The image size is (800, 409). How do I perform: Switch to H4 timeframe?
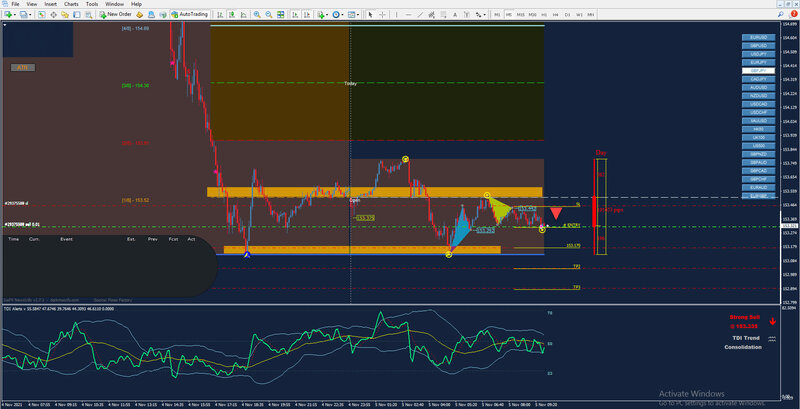click(x=556, y=15)
